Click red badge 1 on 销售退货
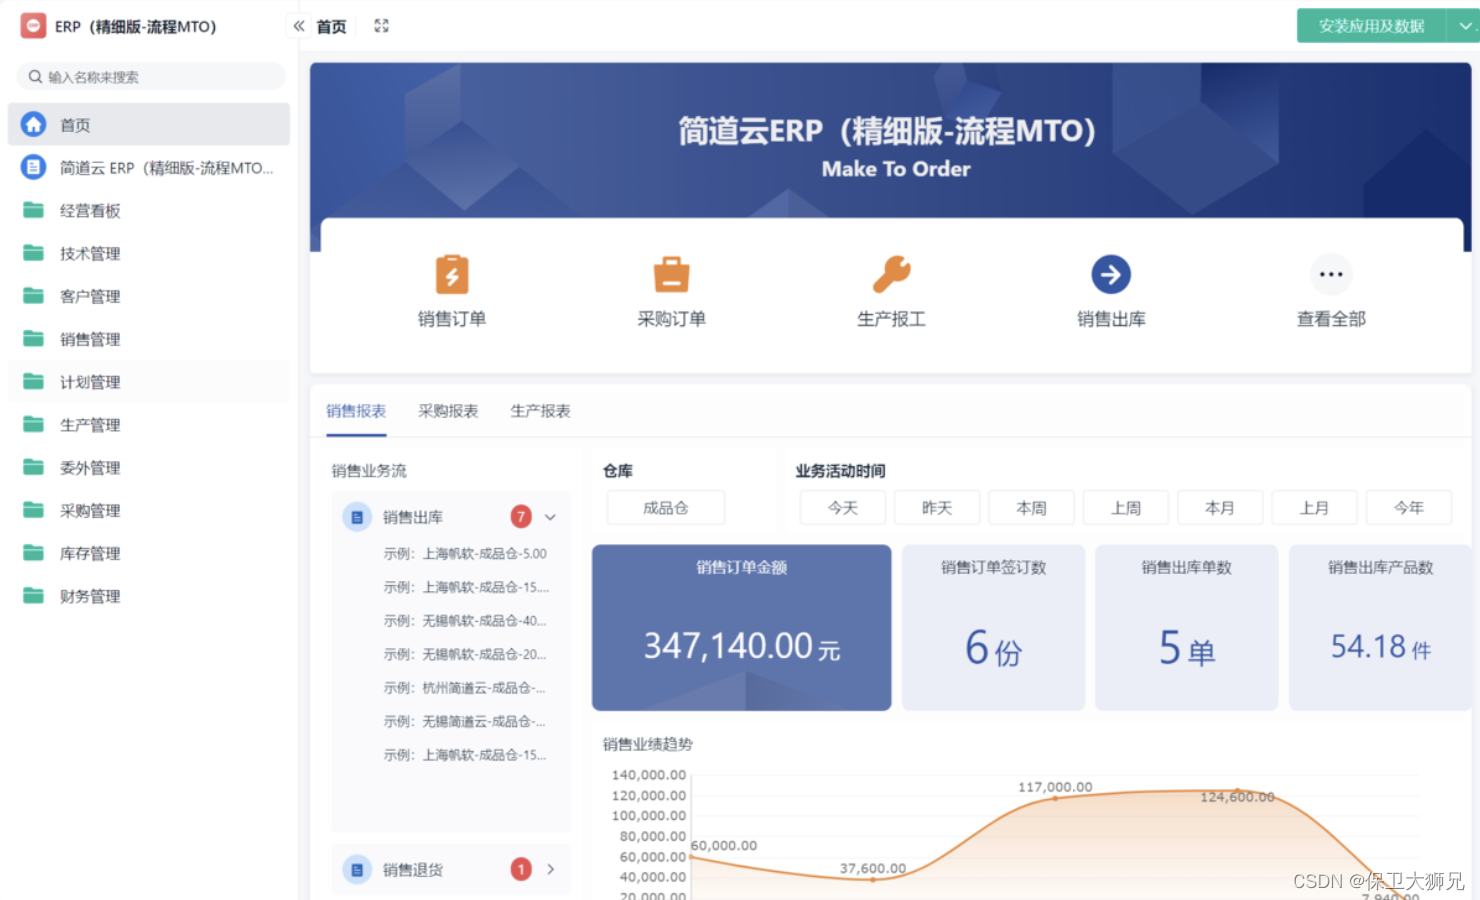The image size is (1480, 900). click(x=521, y=870)
